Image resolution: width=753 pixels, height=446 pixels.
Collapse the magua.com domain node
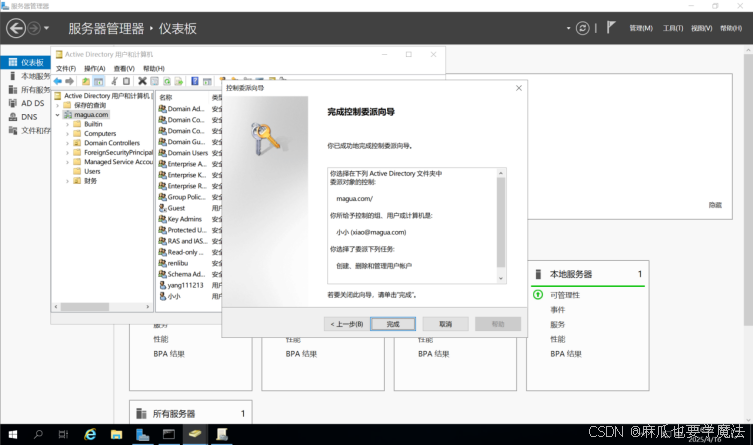click(58, 115)
